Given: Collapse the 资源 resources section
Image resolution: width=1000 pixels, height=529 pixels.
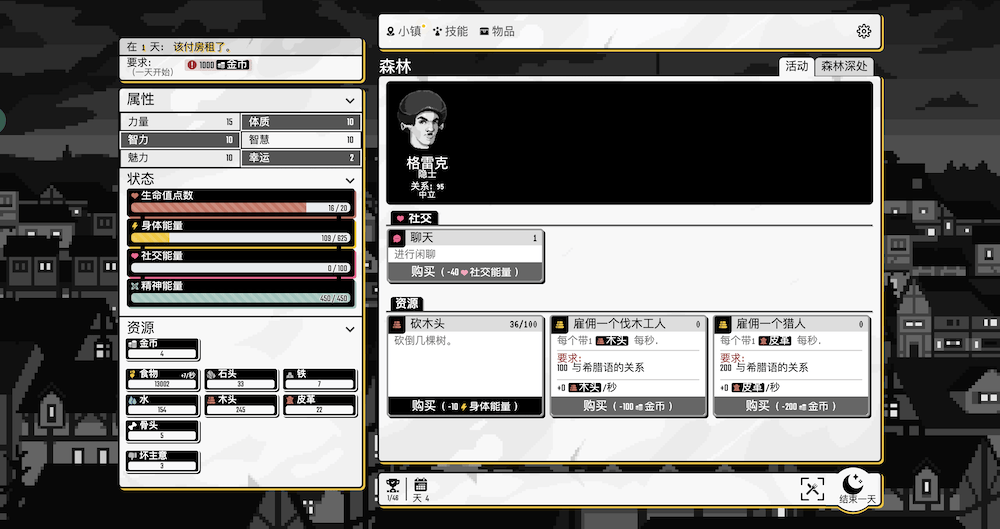Looking at the screenshot, I should click(x=350, y=328).
